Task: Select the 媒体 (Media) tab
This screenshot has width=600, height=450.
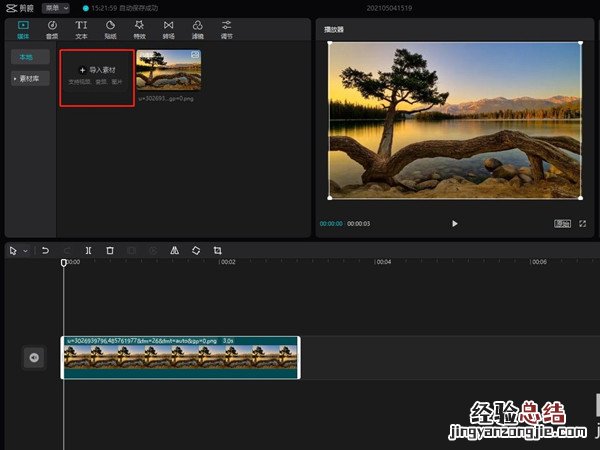Action: click(x=23, y=28)
